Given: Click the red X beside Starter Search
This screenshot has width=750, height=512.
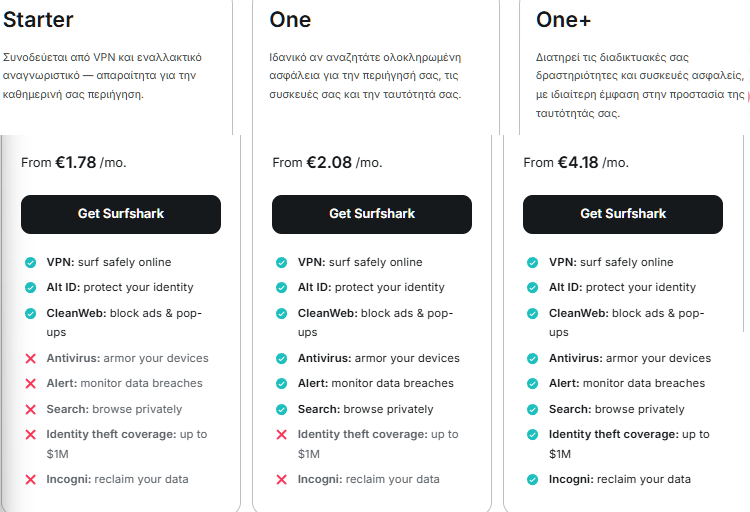Looking at the screenshot, I should 31,409.
